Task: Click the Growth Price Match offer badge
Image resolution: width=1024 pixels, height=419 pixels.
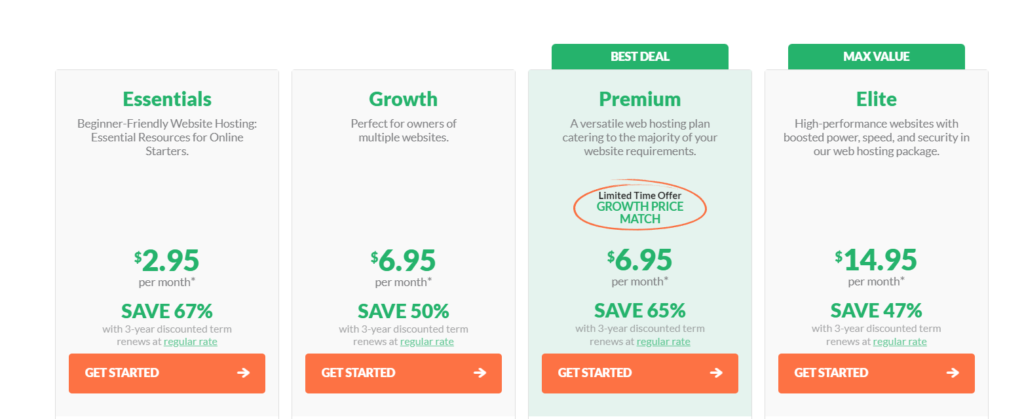Action: click(x=640, y=207)
